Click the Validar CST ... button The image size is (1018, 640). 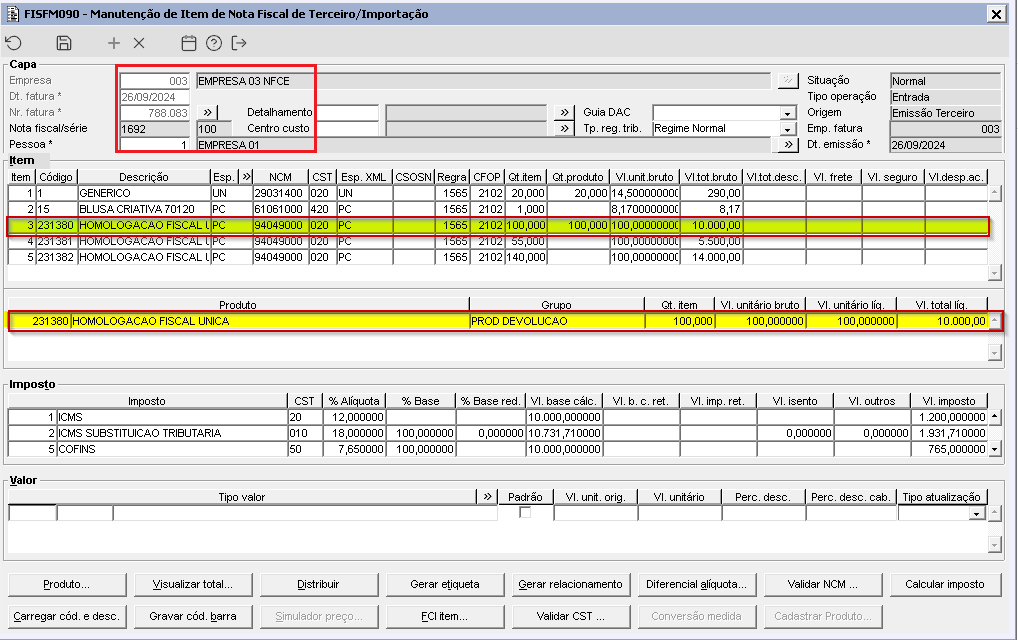pos(571,616)
